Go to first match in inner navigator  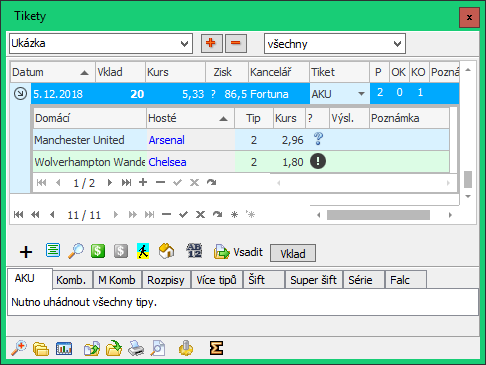pos(41,182)
